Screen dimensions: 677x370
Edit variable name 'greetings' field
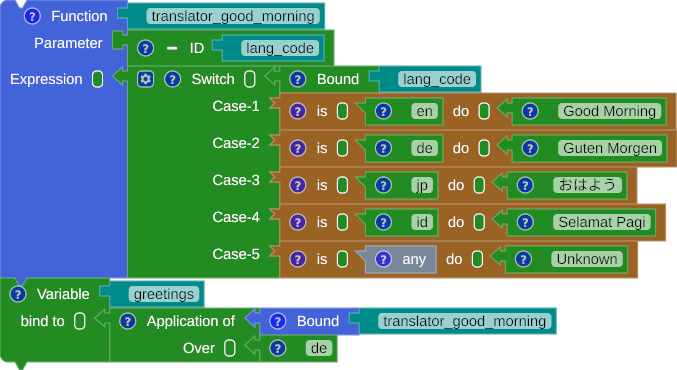pyautogui.click(x=164, y=294)
